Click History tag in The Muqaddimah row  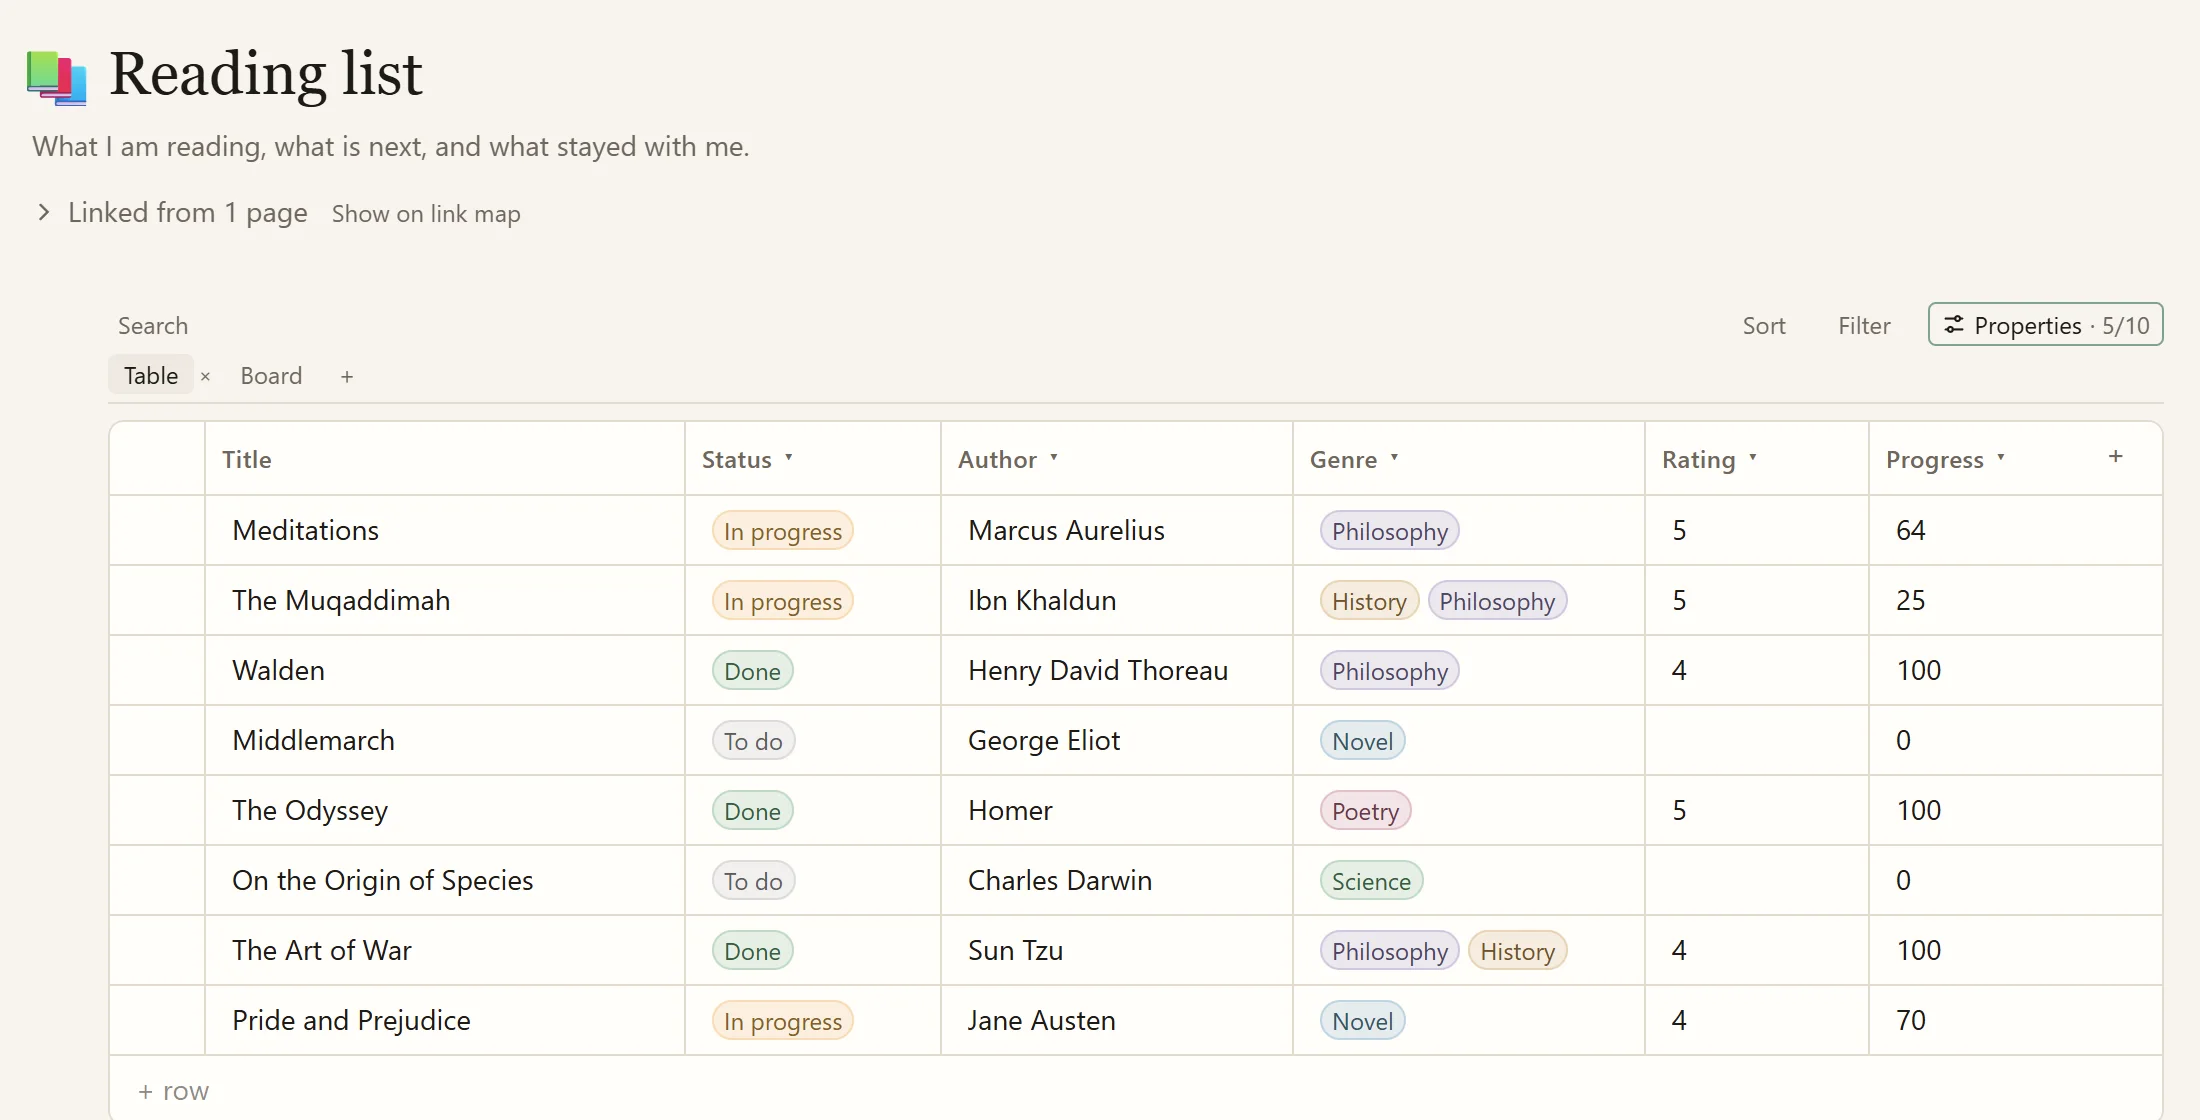coord(1370,601)
